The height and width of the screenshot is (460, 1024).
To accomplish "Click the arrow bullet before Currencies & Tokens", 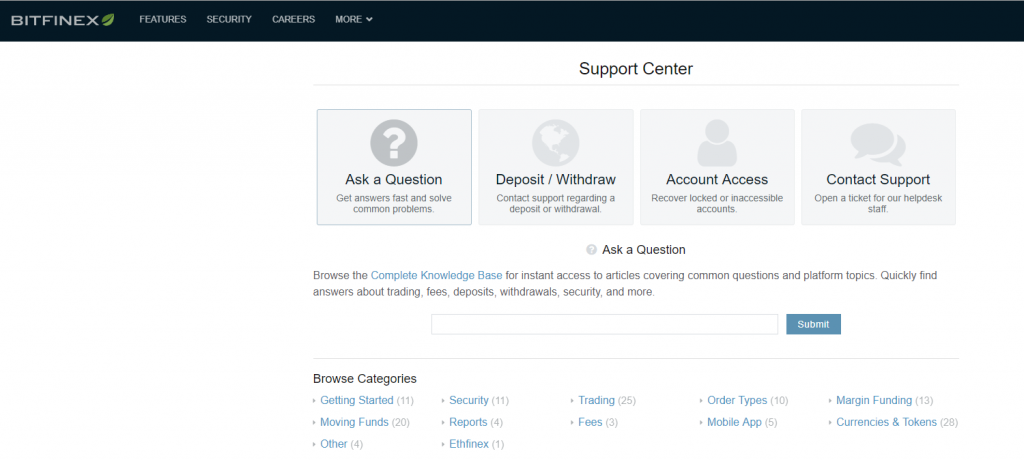I will (830, 423).
